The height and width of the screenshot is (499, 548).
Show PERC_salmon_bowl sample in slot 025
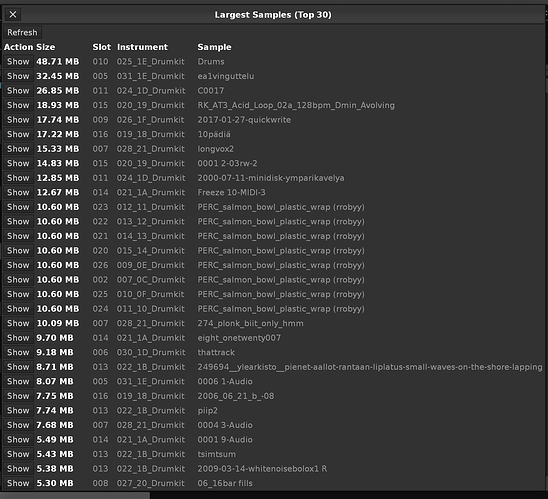tap(19, 294)
